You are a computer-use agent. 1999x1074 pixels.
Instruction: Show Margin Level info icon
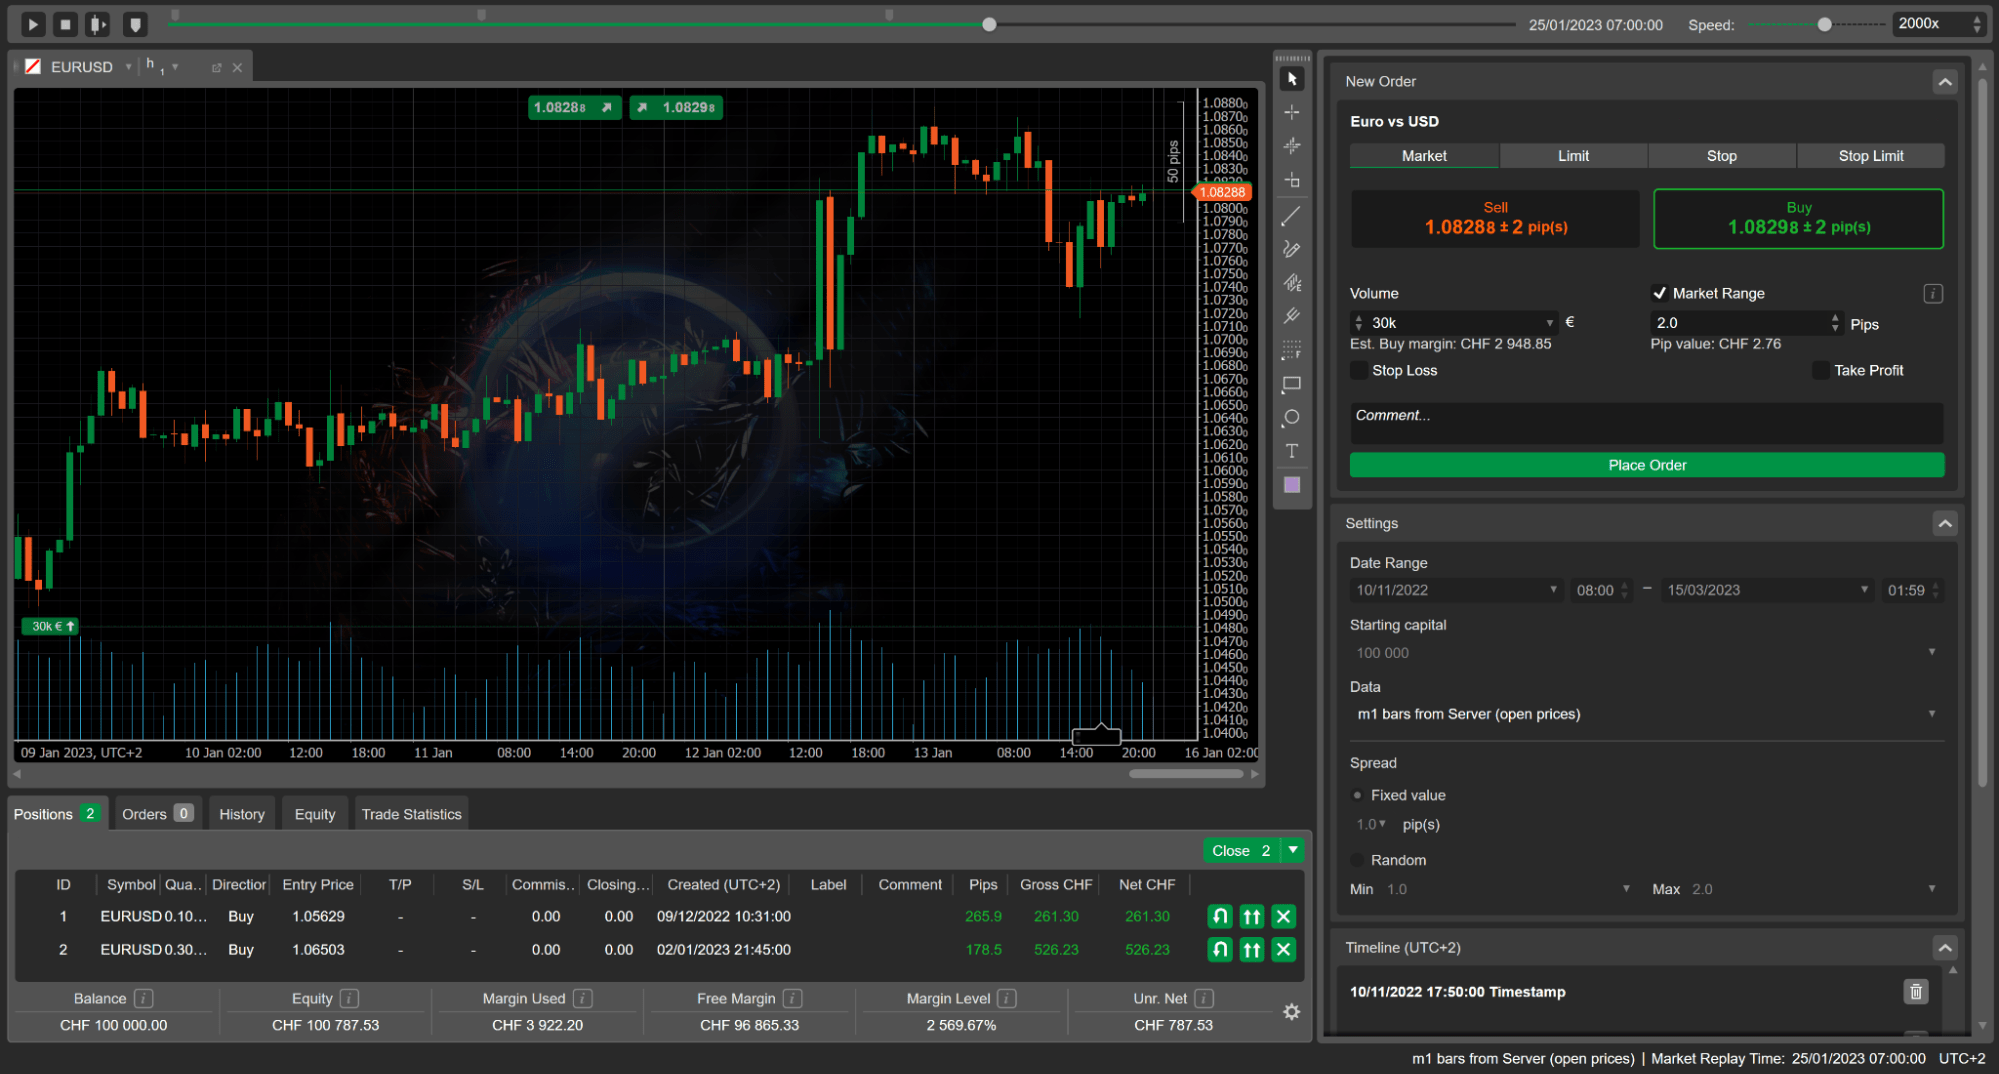pyautogui.click(x=1007, y=998)
